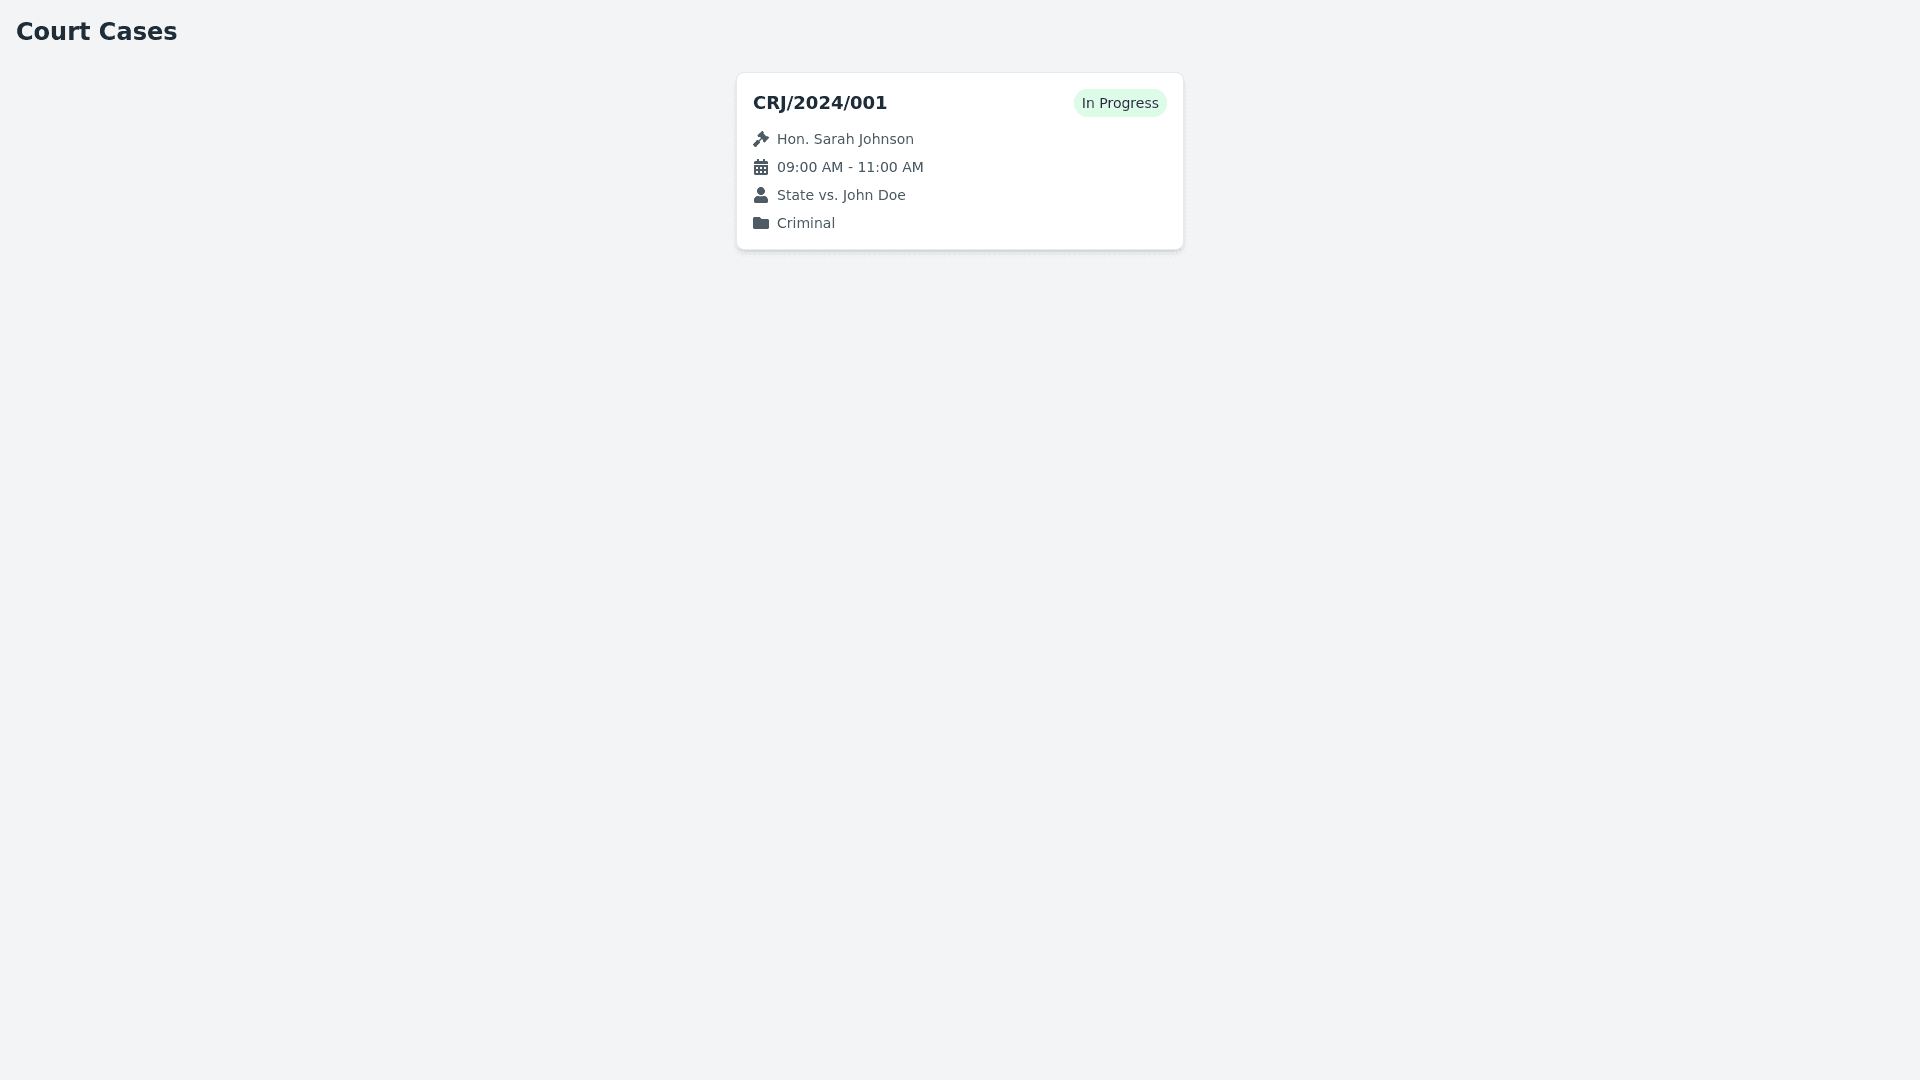Screen dimensions: 1920x1080
Task: Click the 11:00 AM end time
Action: tap(891, 167)
